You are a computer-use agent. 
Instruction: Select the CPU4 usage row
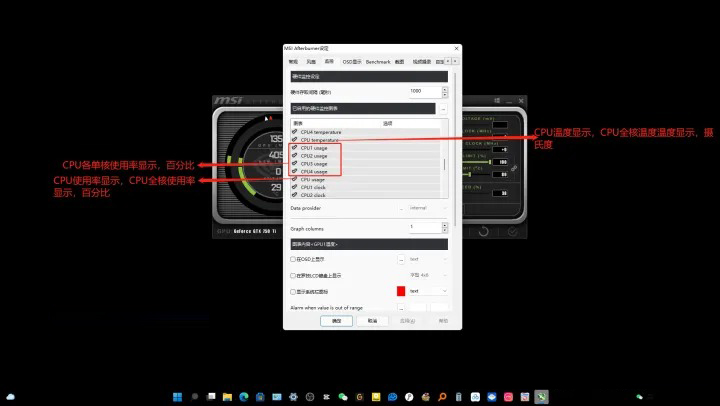click(365, 172)
